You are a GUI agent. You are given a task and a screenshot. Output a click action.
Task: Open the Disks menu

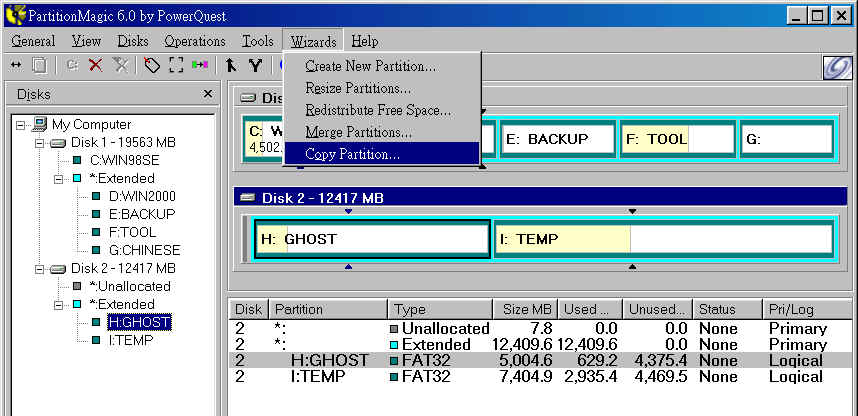(133, 41)
